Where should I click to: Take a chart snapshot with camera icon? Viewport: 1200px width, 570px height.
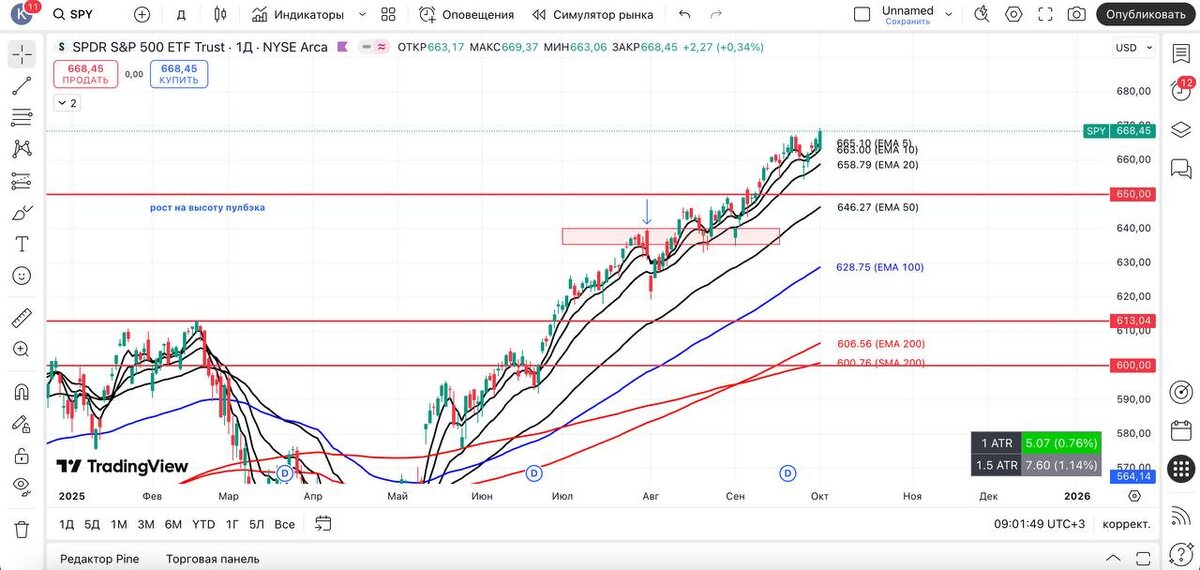pyautogui.click(x=1076, y=14)
